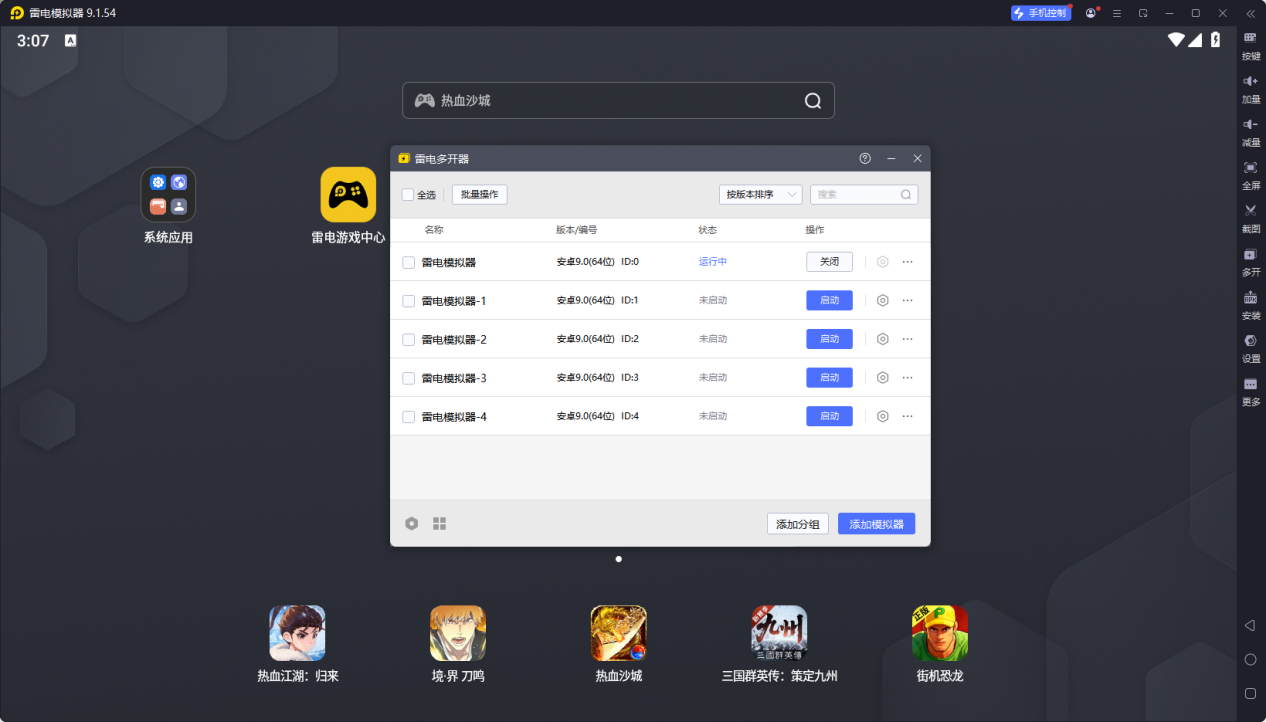Expand the ... options for 雷电模拟器-1

click(x=908, y=300)
